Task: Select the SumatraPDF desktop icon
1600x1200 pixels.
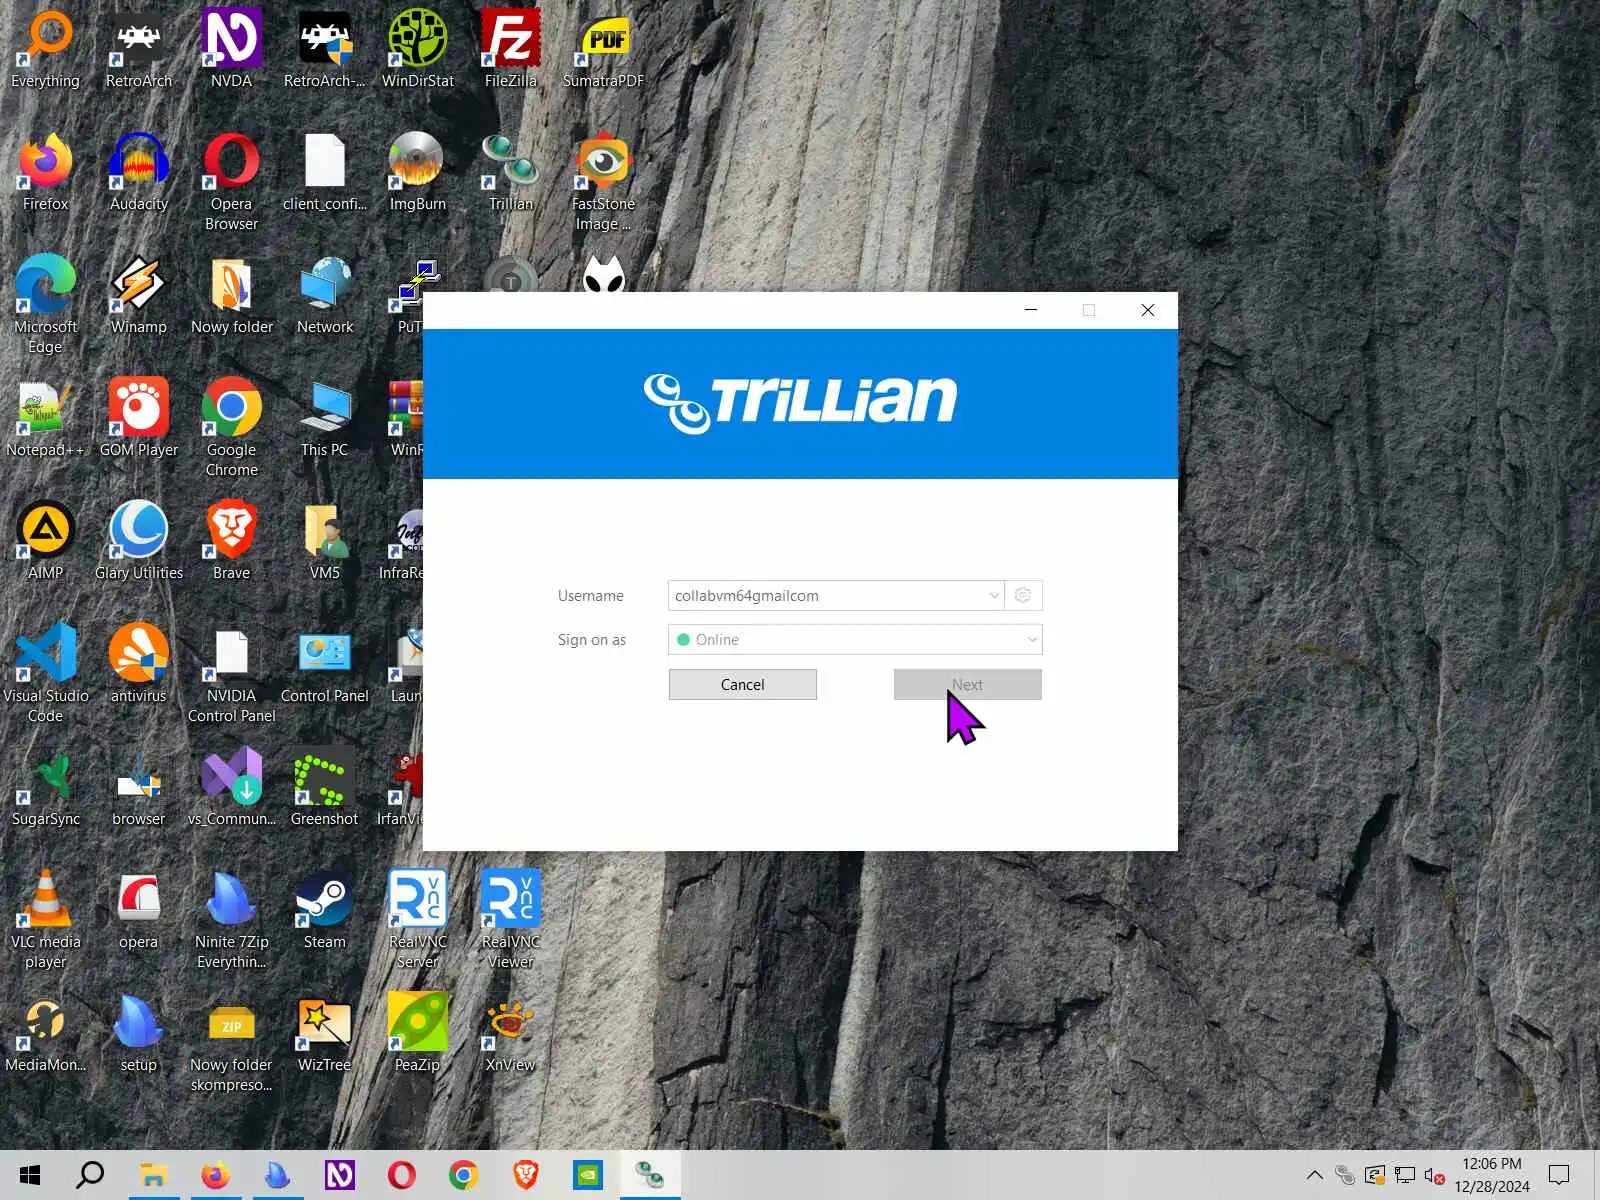Action: [604, 49]
